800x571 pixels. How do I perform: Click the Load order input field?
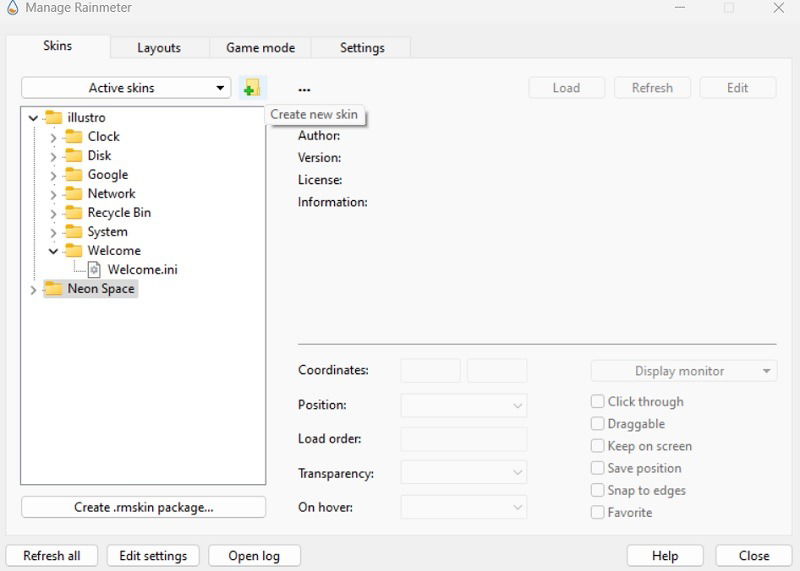pos(464,439)
